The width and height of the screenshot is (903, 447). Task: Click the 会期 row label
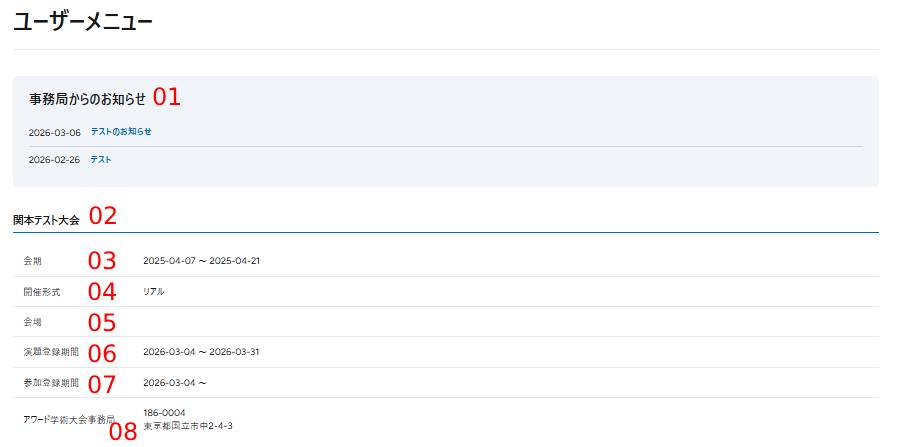(x=33, y=261)
